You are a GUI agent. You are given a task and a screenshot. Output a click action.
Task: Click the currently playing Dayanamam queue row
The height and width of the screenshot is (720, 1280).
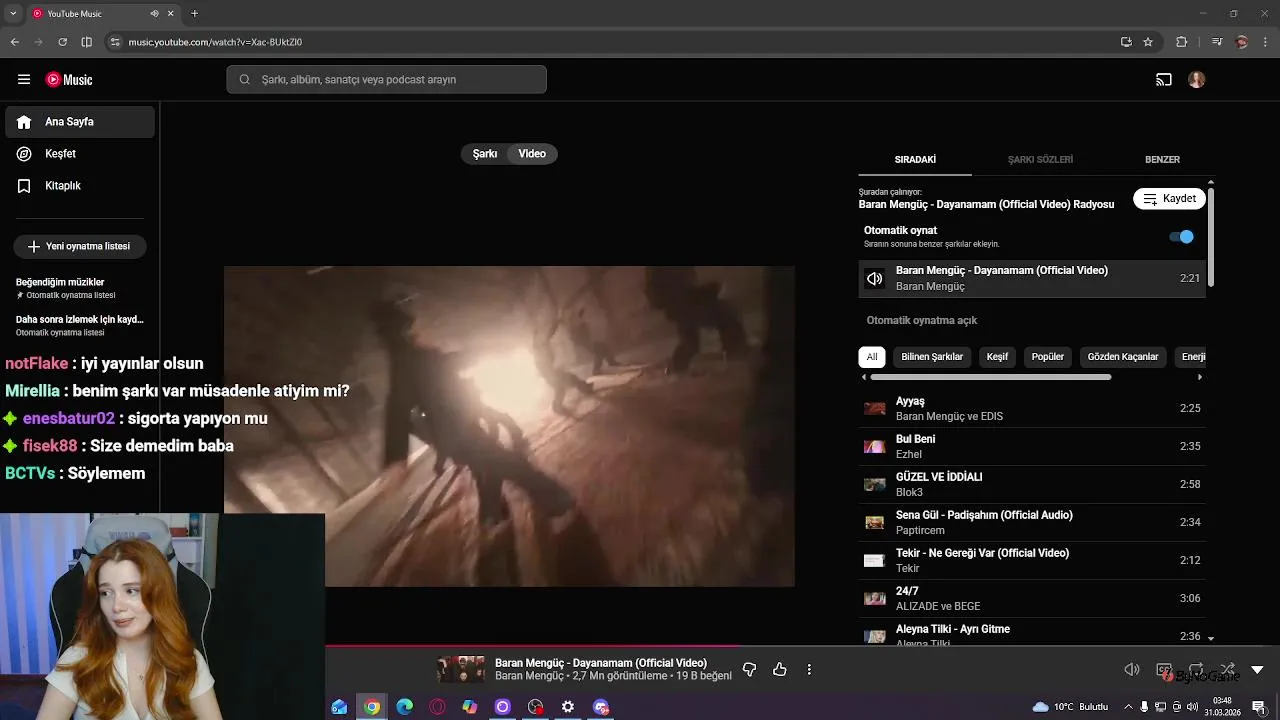pyautogui.click(x=1032, y=278)
